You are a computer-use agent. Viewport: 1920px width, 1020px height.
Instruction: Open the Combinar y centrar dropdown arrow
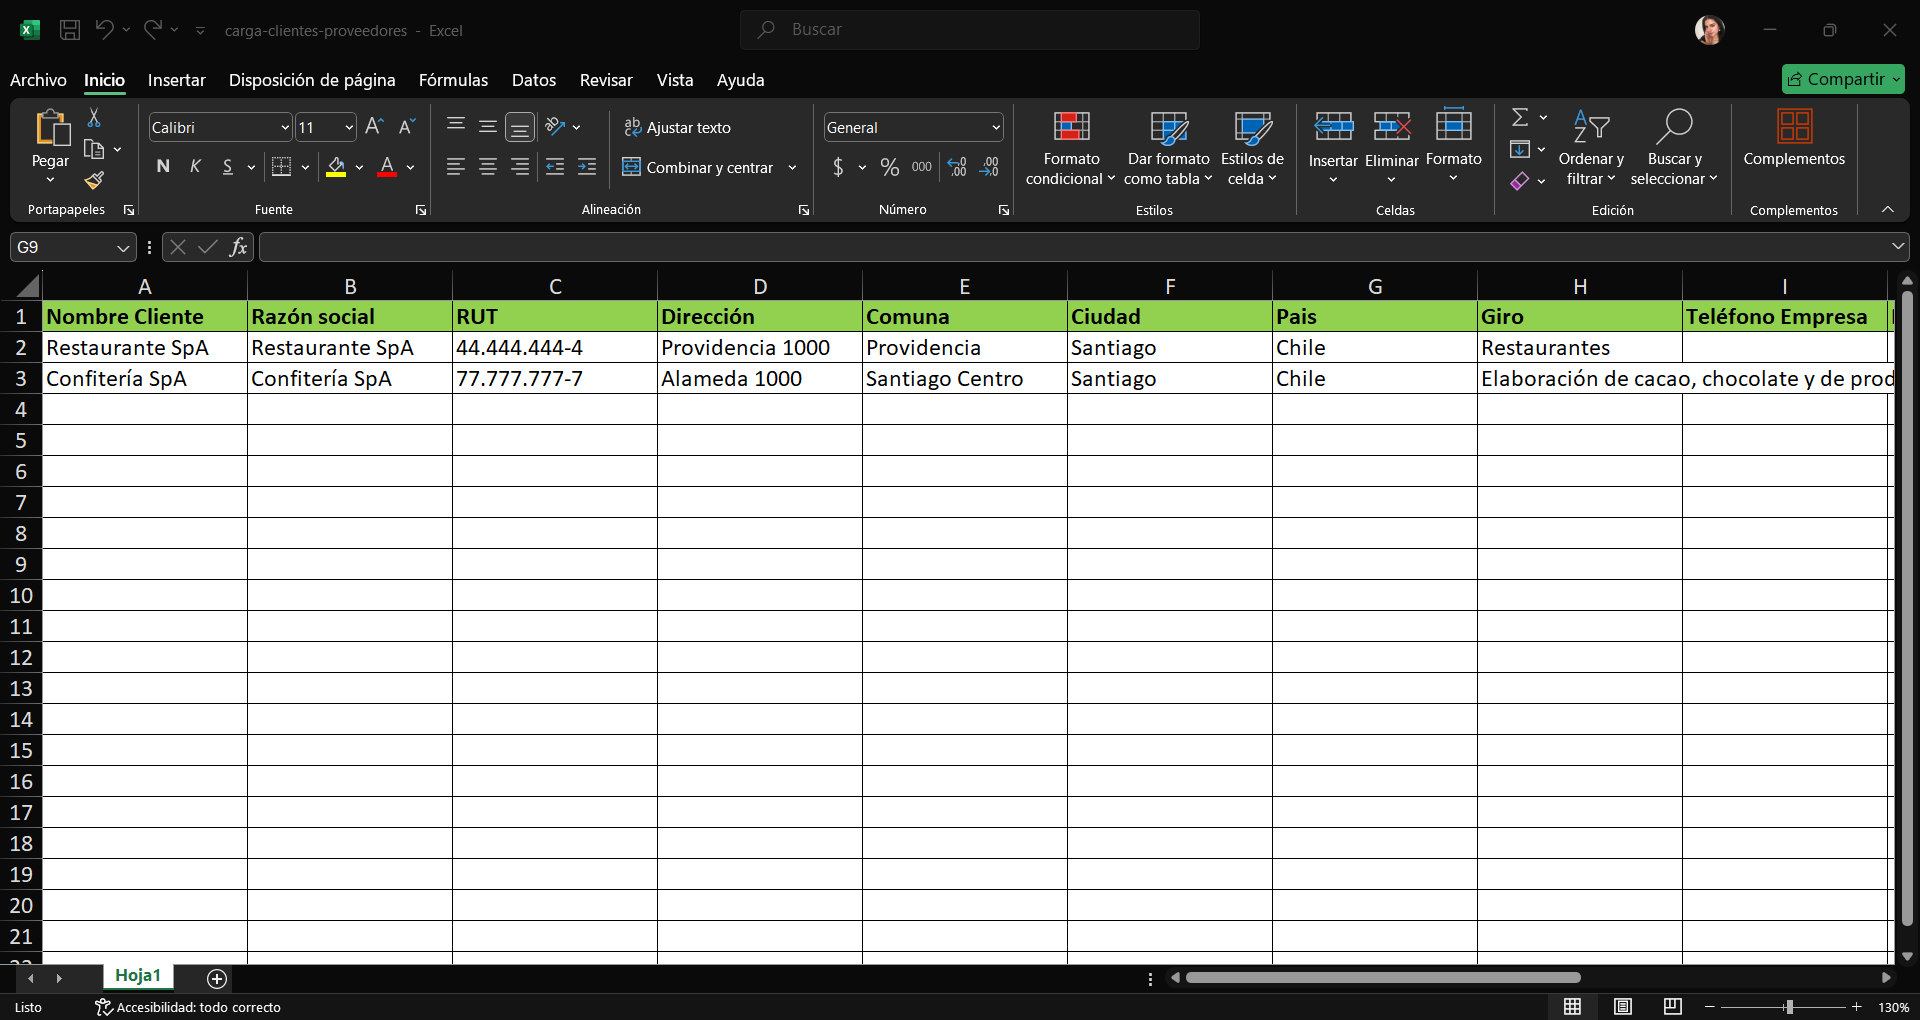[x=792, y=167]
